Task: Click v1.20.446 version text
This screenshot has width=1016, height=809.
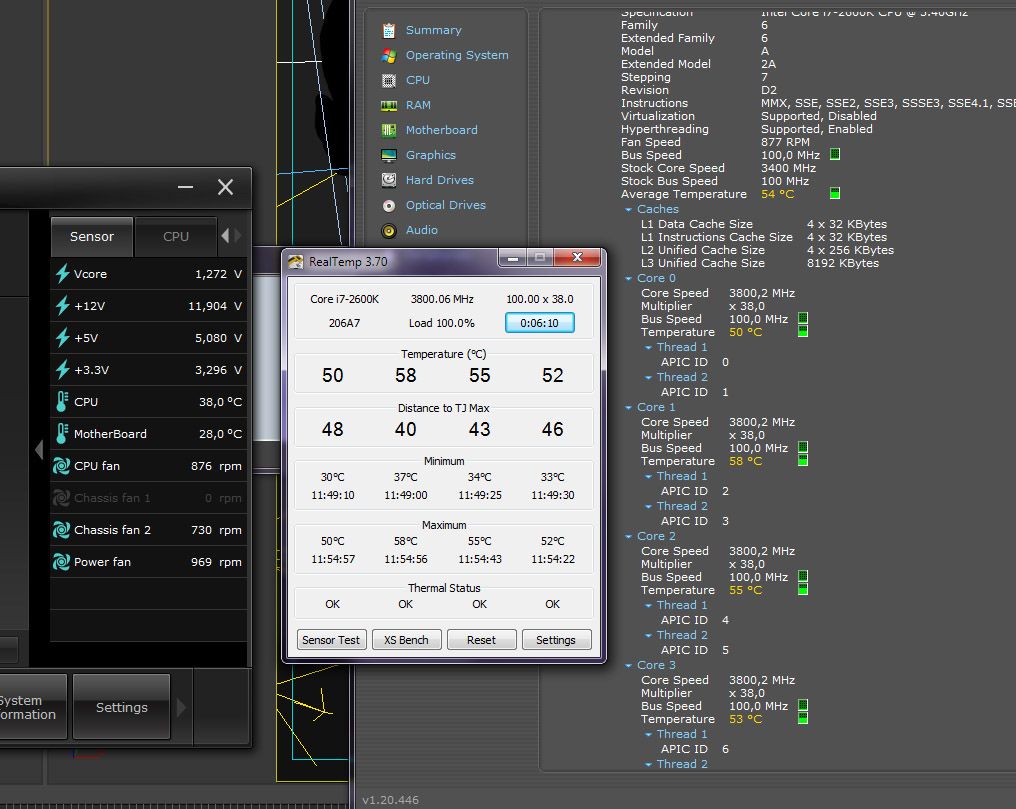Action: pyautogui.click(x=390, y=800)
